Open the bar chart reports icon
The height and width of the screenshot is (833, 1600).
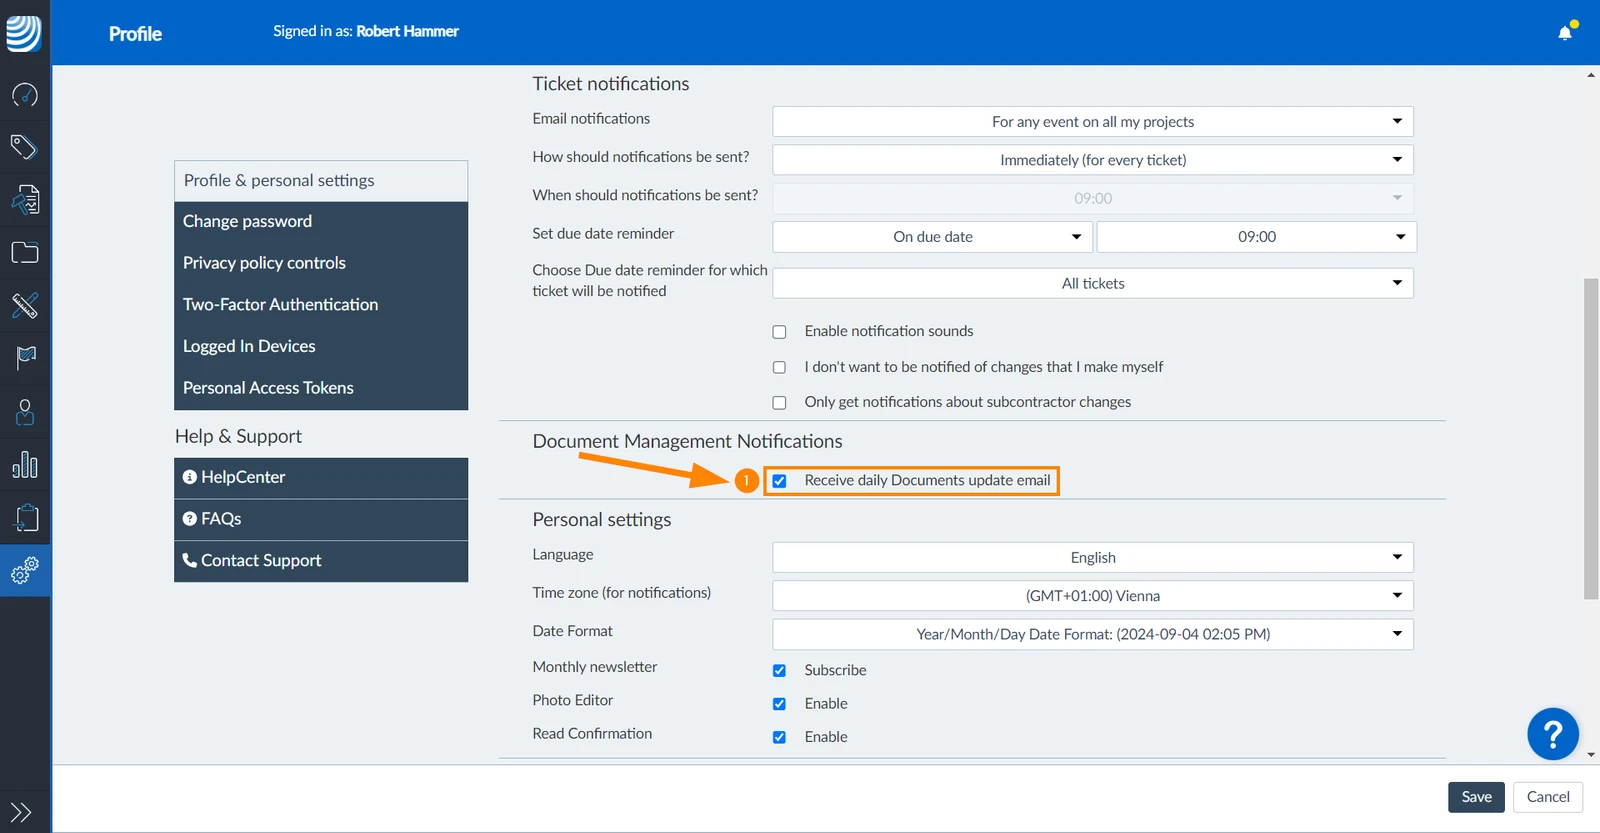pos(25,465)
